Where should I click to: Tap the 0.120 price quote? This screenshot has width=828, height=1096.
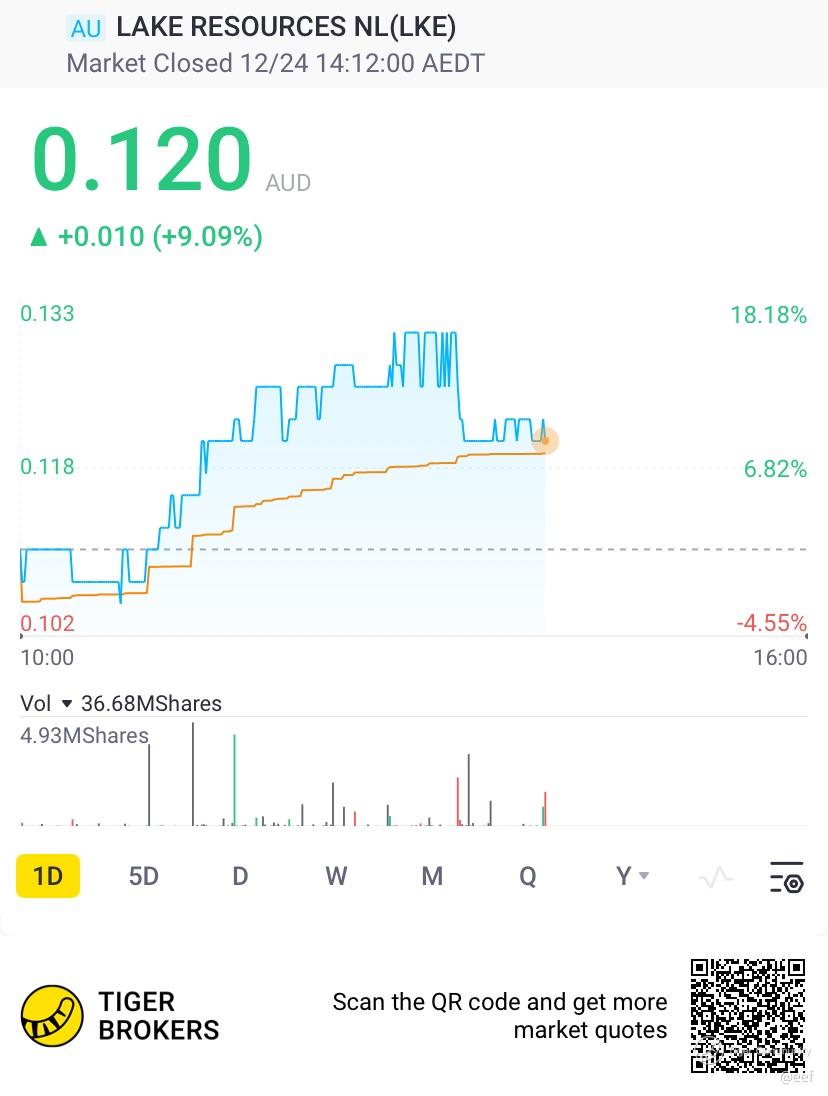pos(141,160)
